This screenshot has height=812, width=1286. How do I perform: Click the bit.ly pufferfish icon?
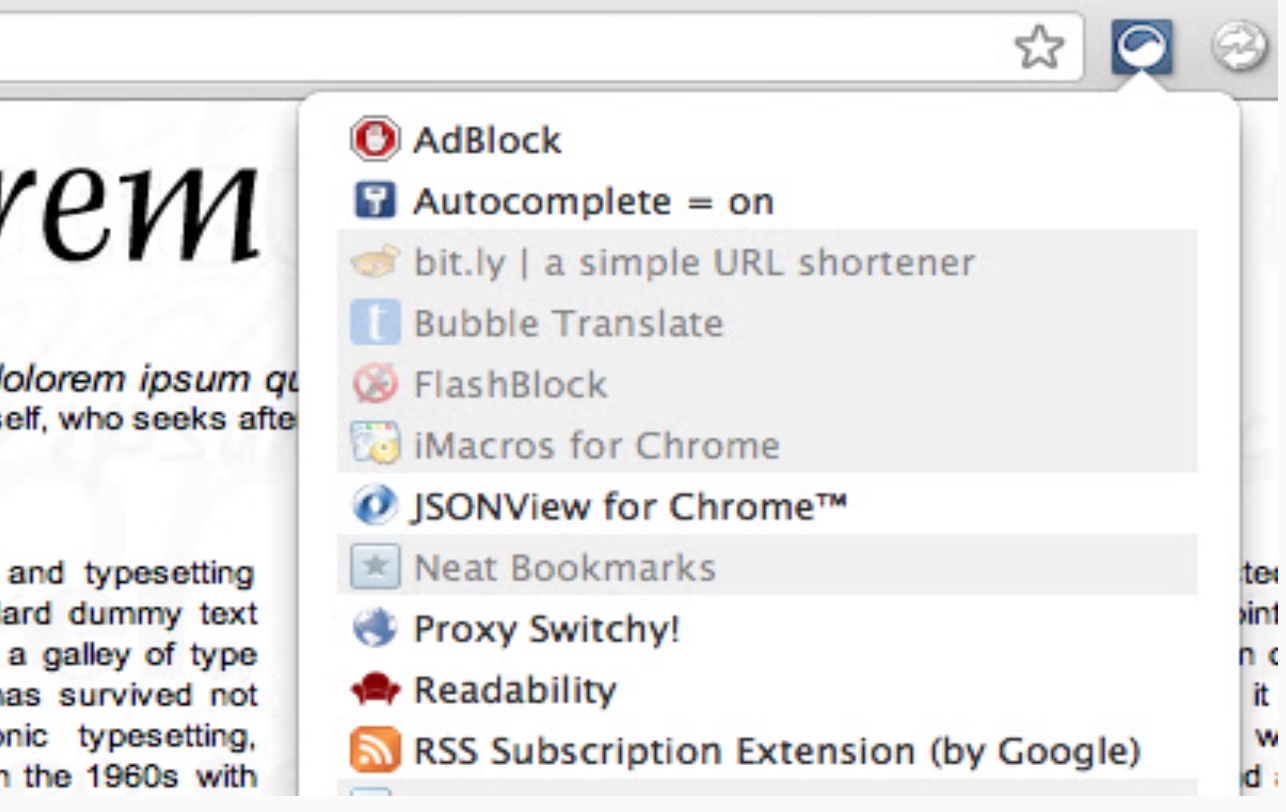(x=375, y=263)
